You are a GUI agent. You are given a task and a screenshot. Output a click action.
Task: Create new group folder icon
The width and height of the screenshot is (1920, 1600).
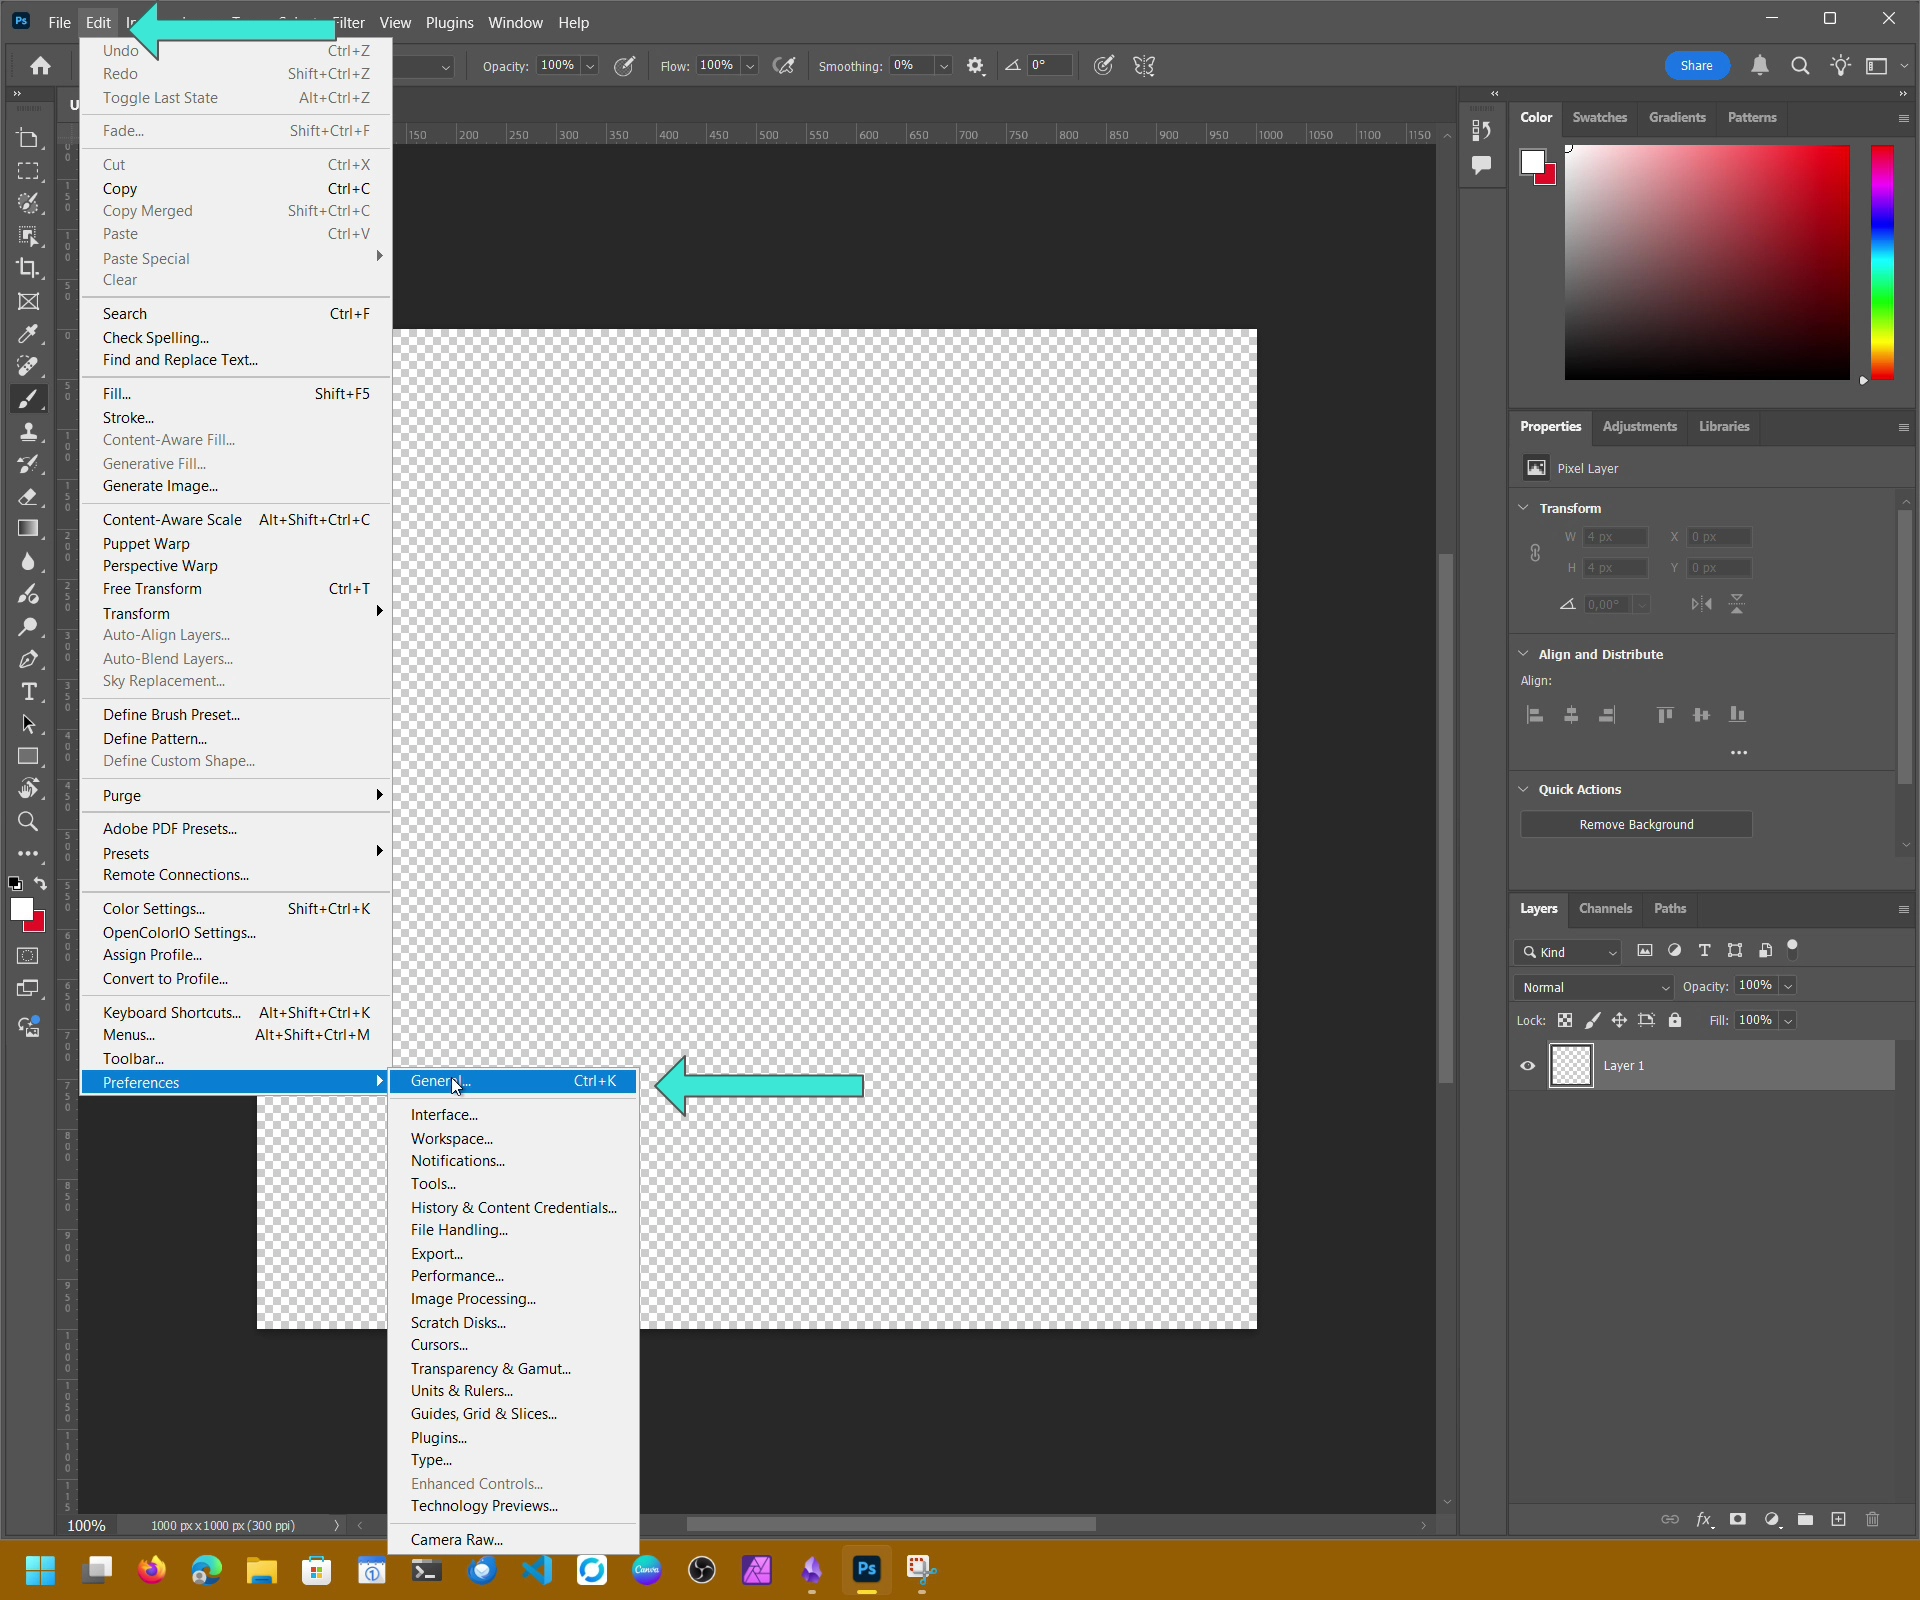coord(1805,1519)
